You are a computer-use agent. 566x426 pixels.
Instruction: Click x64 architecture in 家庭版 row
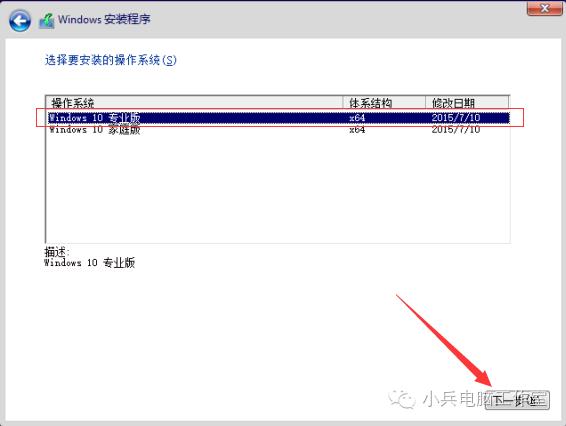pos(357,129)
